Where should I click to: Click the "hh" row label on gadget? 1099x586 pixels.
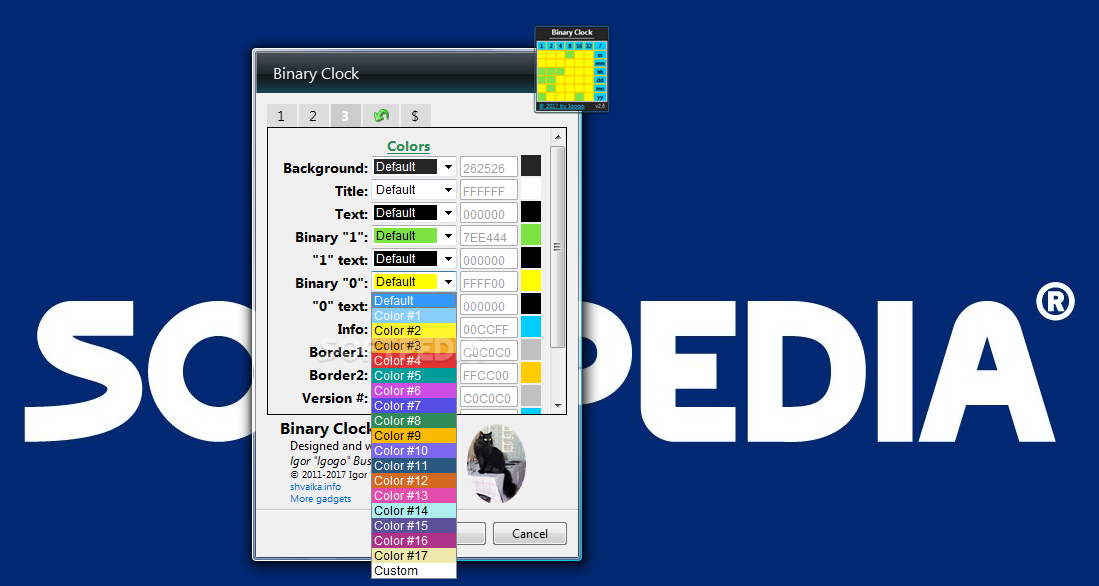pyautogui.click(x=600, y=71)
